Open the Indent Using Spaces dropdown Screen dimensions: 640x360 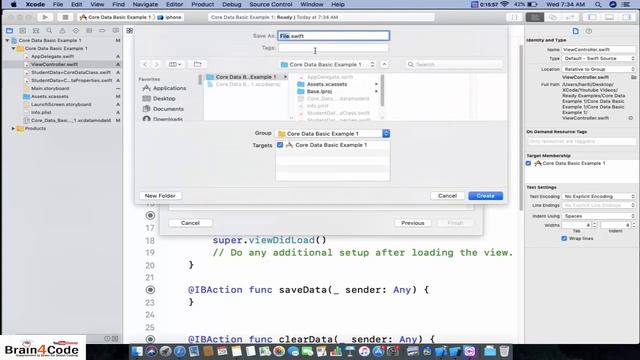(x=599, y=216)
